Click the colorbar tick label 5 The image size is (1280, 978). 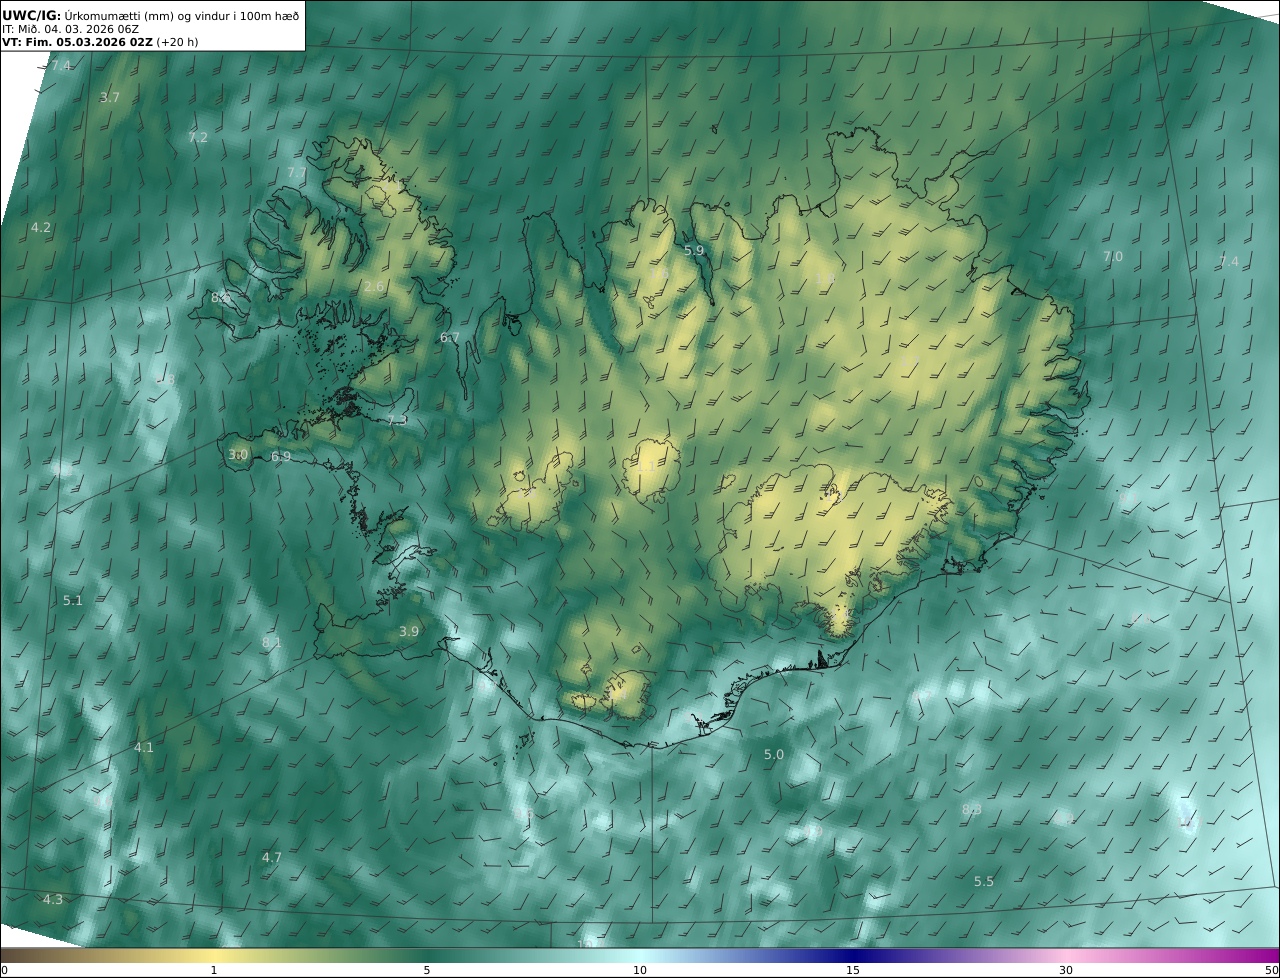[427, 970]
